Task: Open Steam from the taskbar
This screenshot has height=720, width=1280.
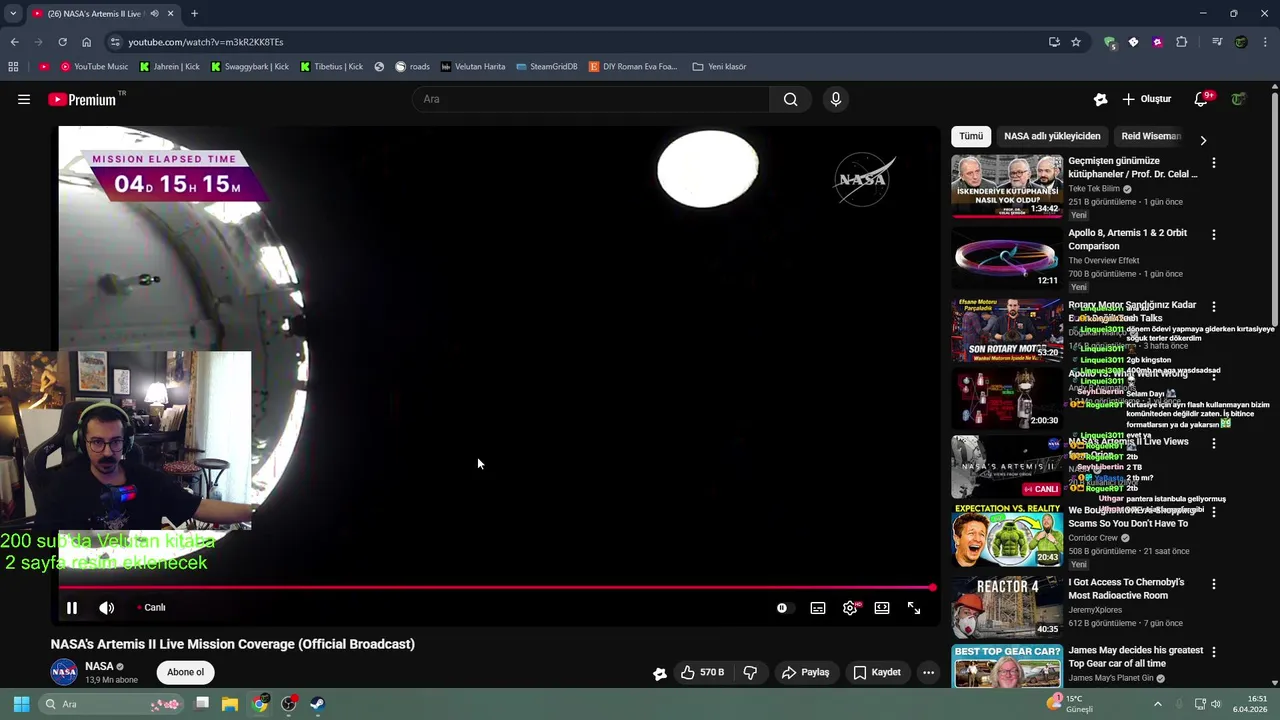Action: (x=317, y=704)
